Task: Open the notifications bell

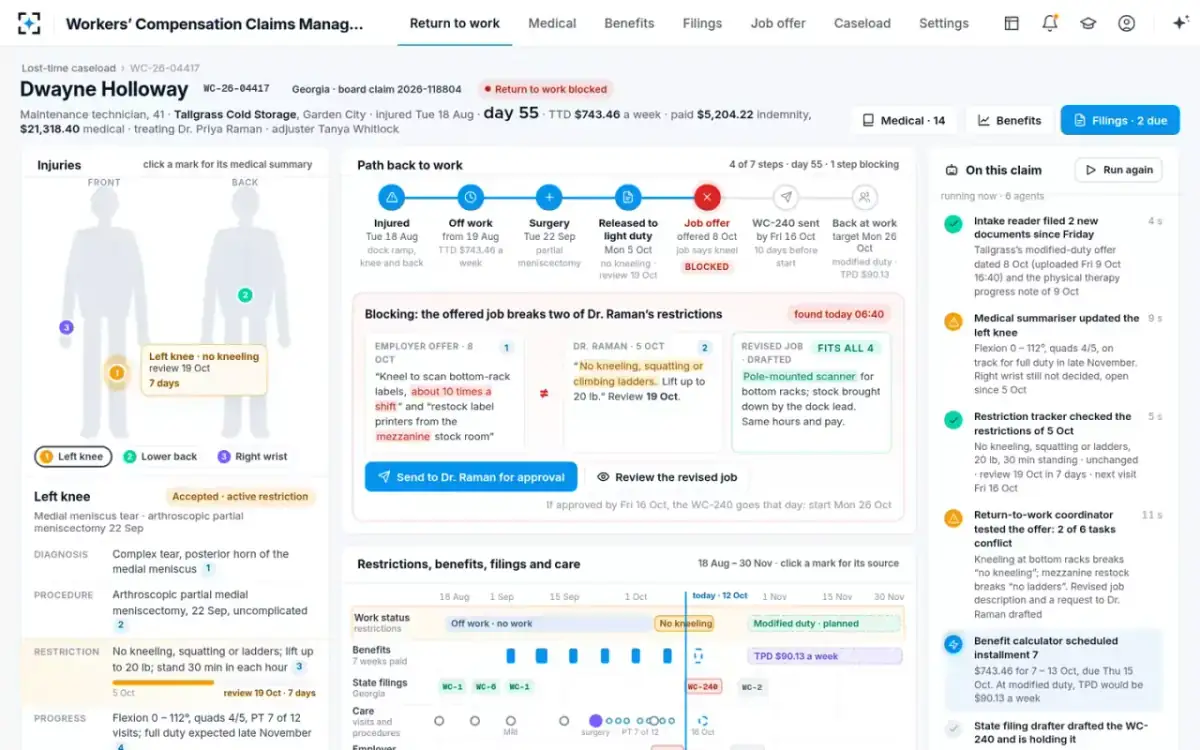Action: point(1050,23)
